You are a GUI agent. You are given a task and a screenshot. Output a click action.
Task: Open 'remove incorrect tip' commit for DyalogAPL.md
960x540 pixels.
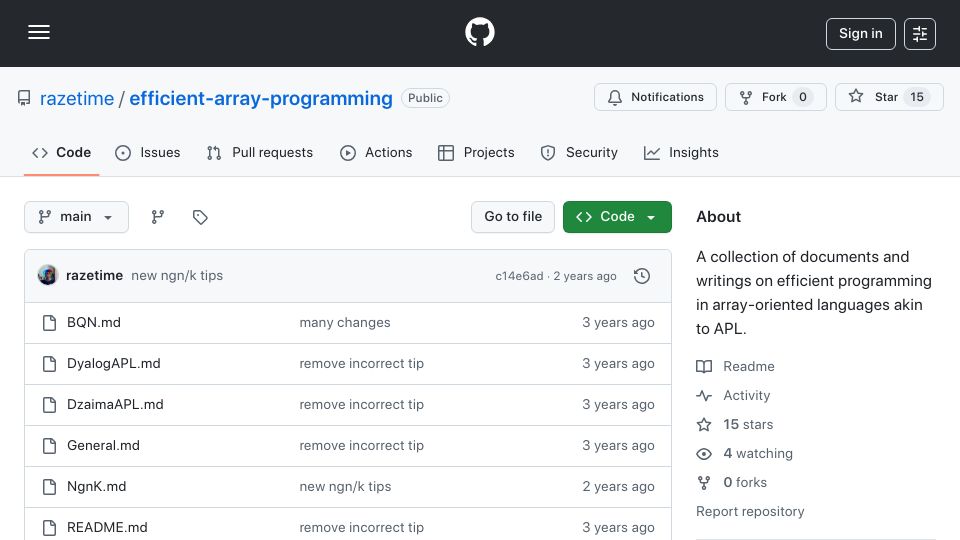[361, 364]
